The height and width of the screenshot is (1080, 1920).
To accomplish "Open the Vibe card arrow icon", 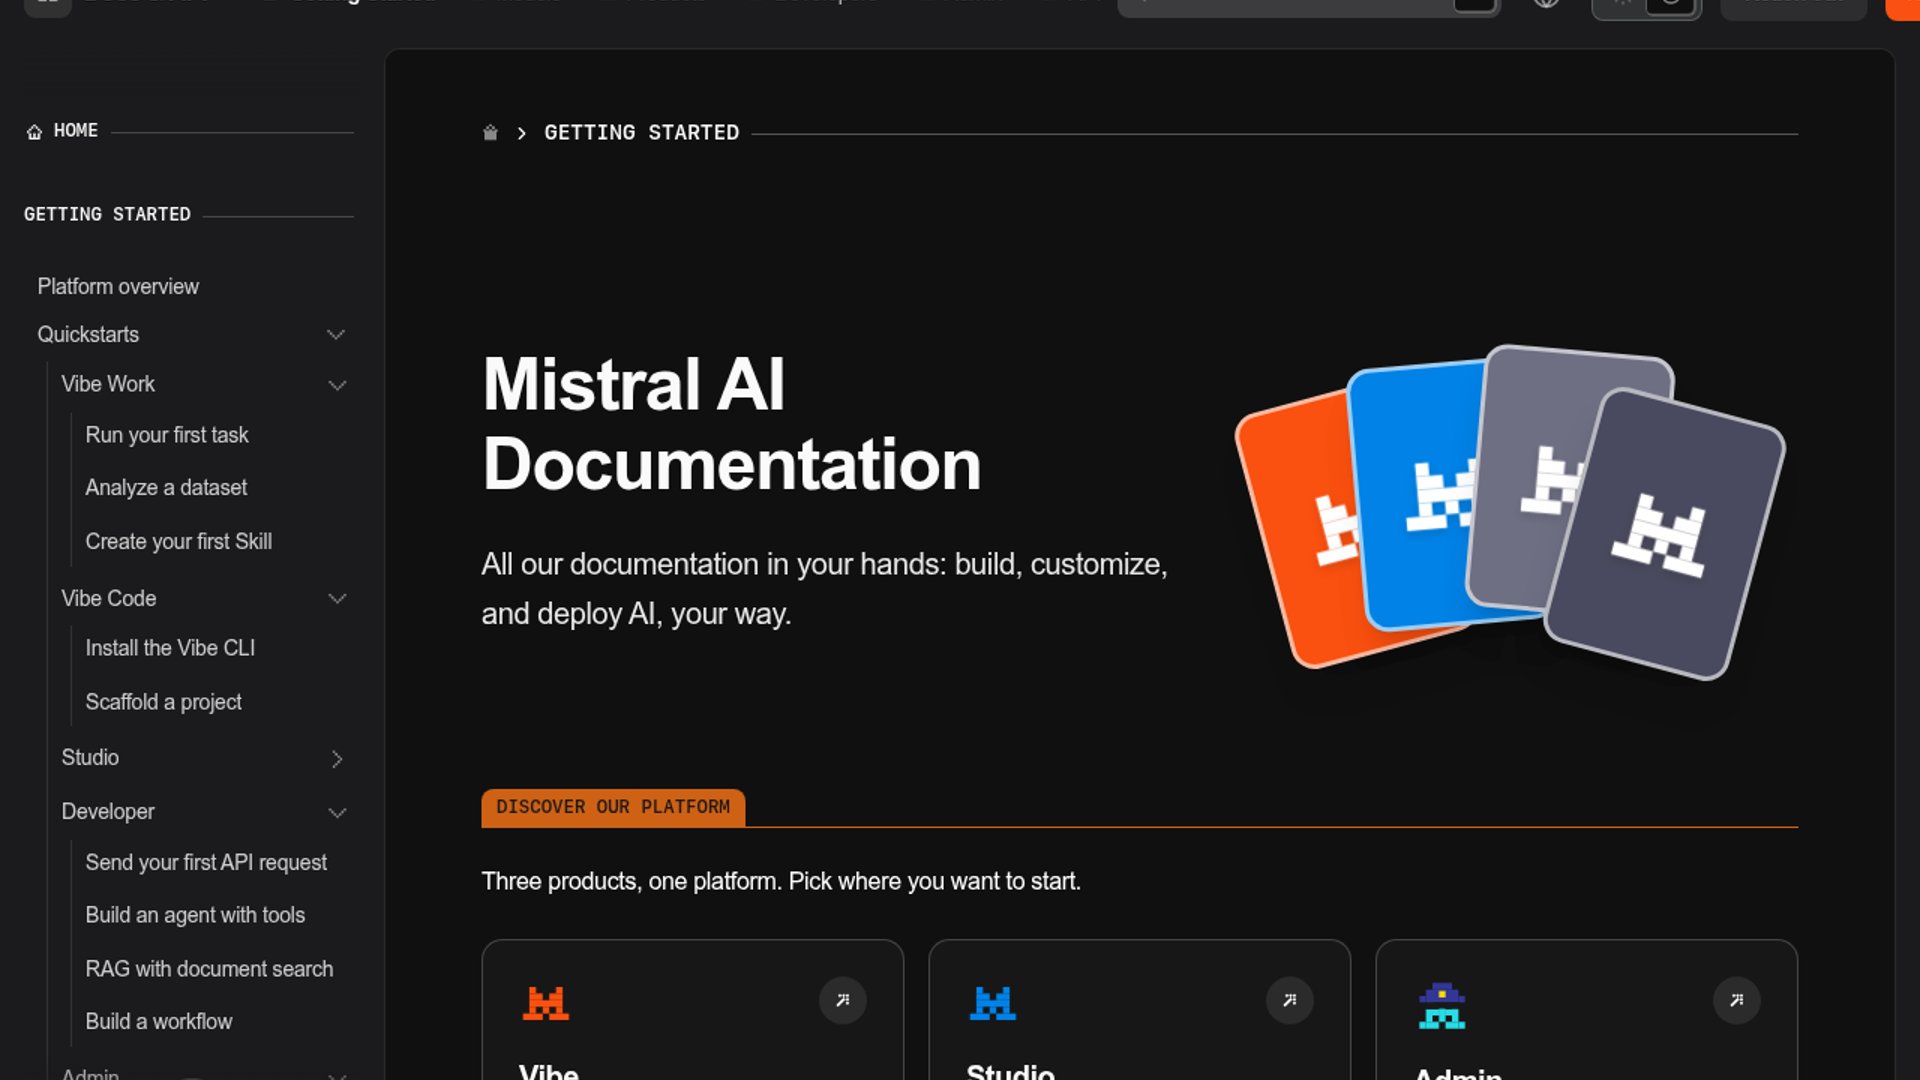I will (x=843, y=1000).
